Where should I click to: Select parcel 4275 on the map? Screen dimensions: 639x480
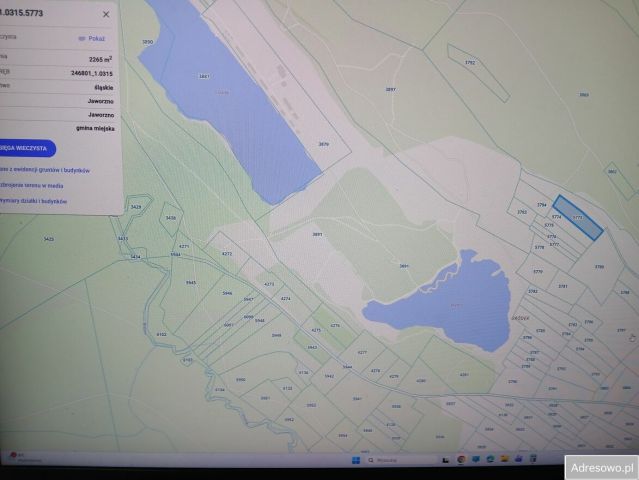tap(316, 330)
